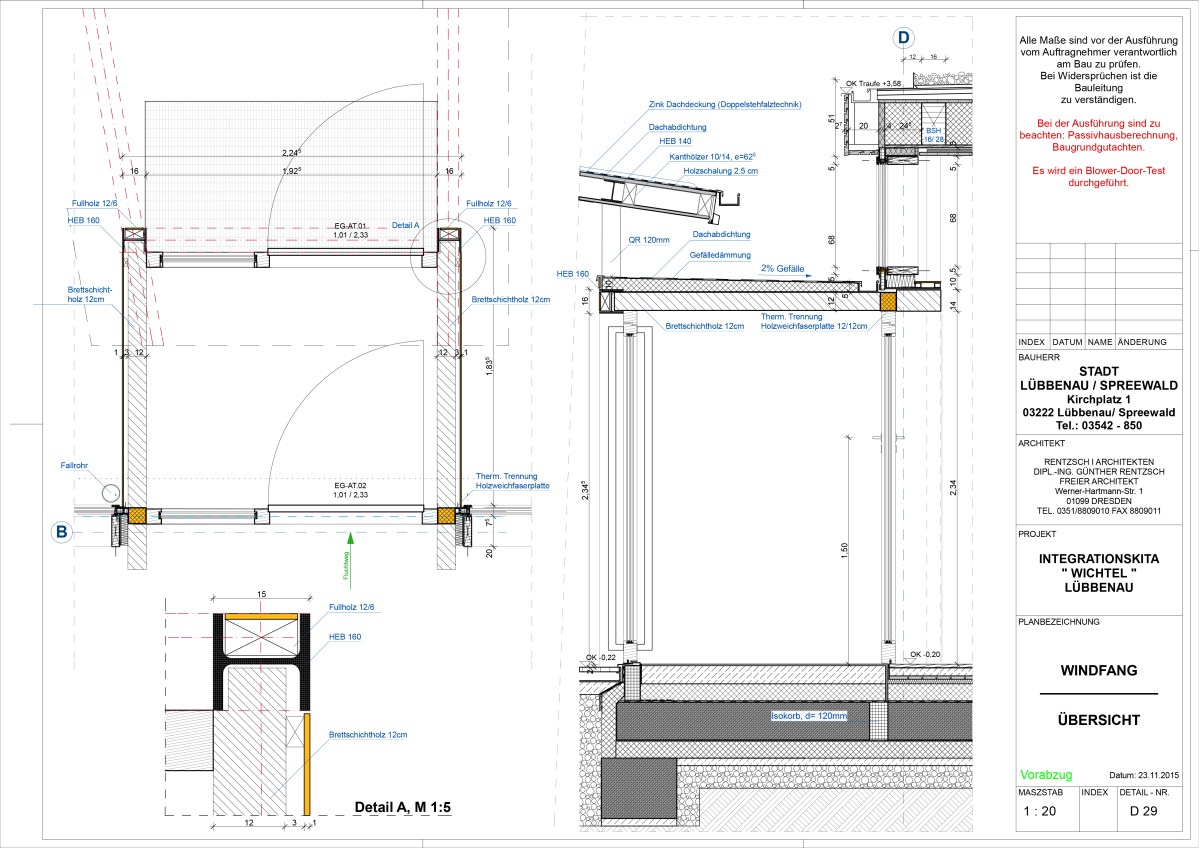This screenshot has width=1200, height=848.
Task: Select the Detail A callout label
Action: coord(406,225)
